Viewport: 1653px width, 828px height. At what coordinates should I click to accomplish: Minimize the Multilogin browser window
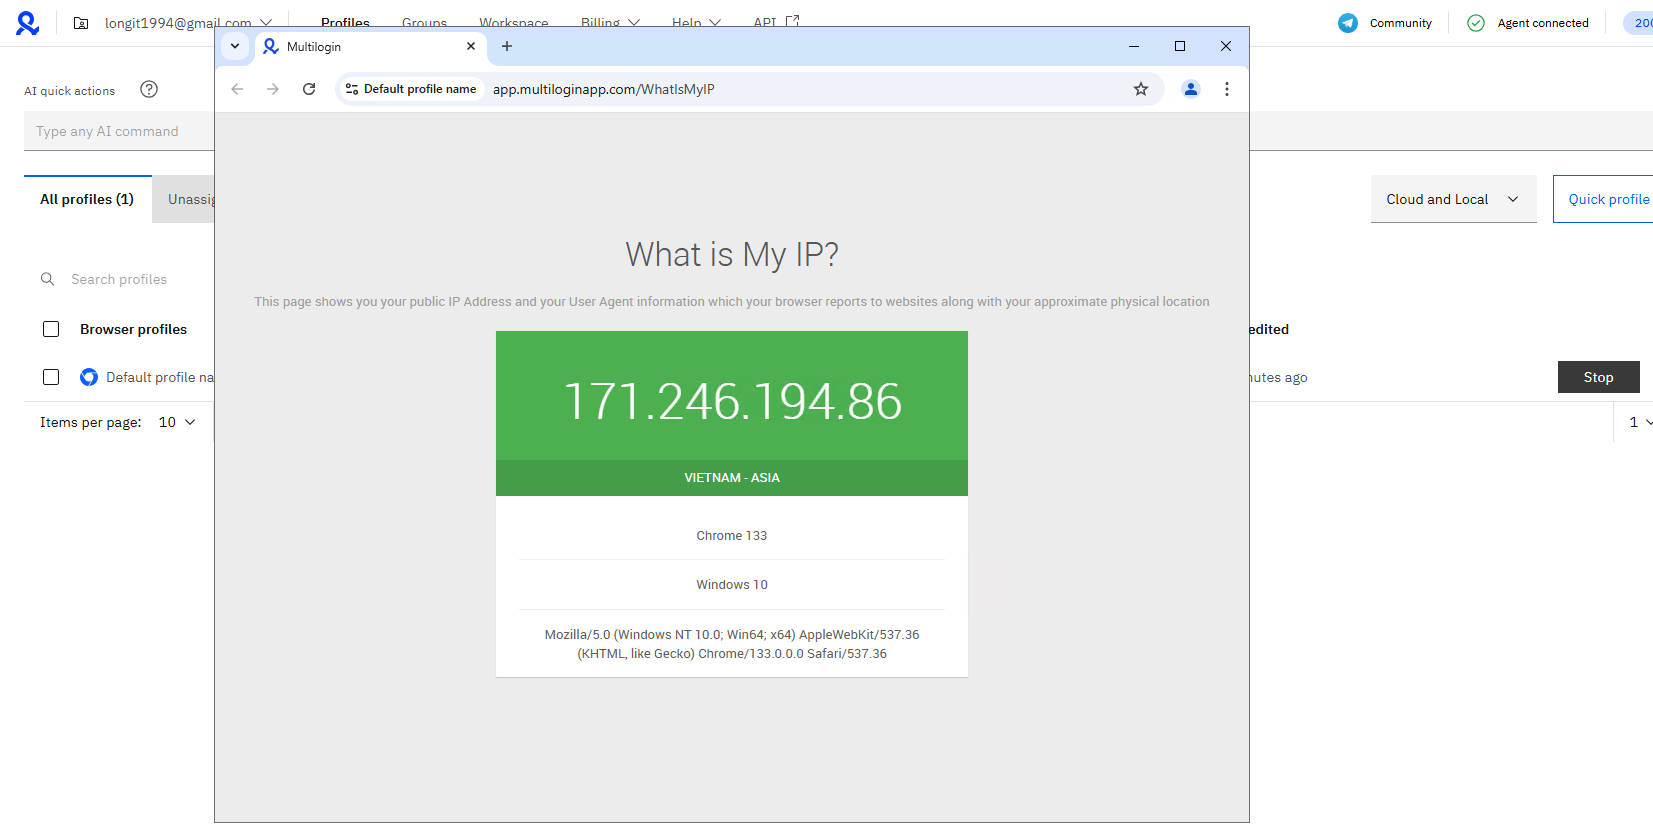(x=1134, y=46)
